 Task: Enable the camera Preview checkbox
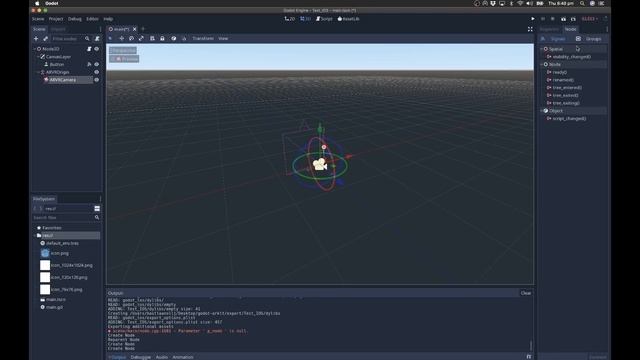point(114,59)
